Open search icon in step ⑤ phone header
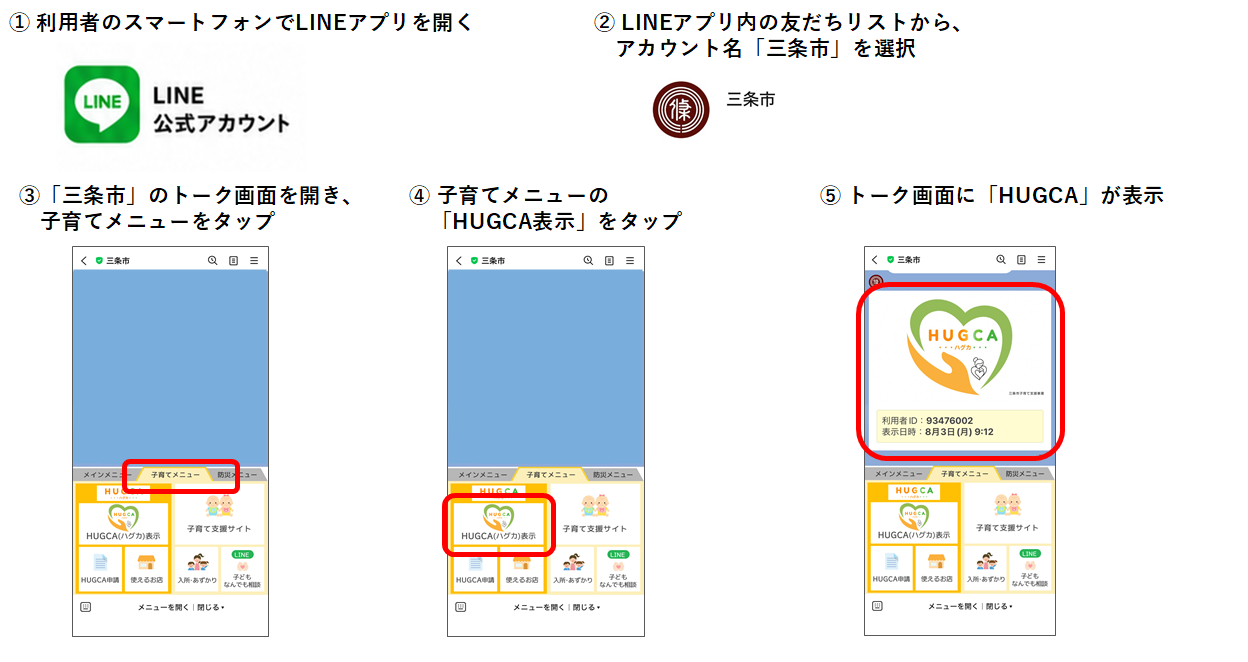 point(1000,259)
